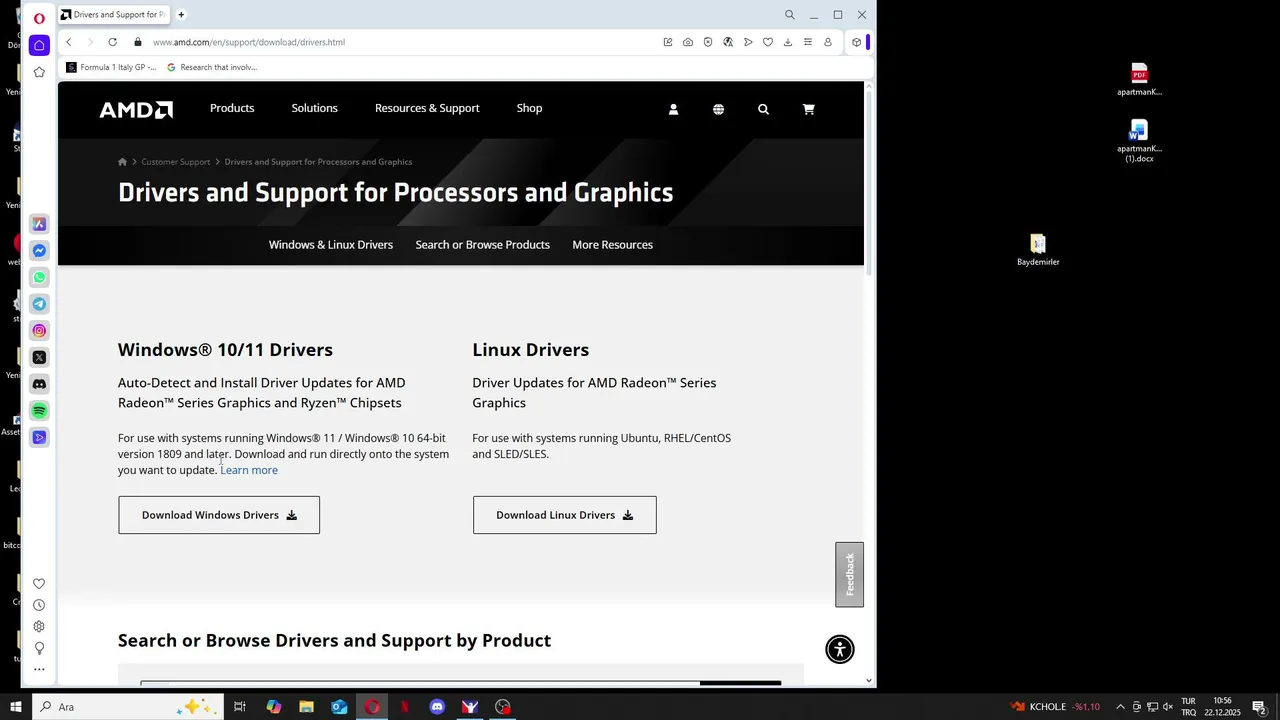Viewport: 1280px width, 720px height.
Task: Open Opera Messenger in sidebar
Action: coord(39,251)
